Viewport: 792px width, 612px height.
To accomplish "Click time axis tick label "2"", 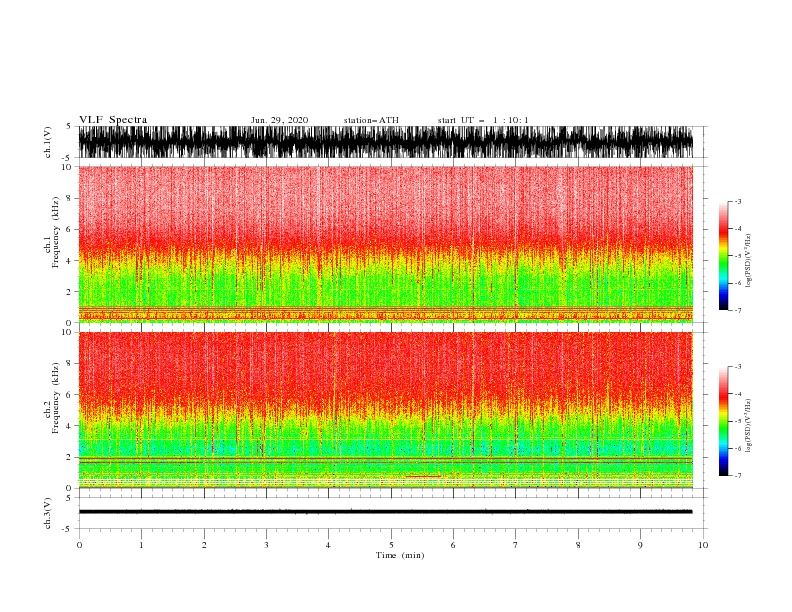I will point(204,545).
